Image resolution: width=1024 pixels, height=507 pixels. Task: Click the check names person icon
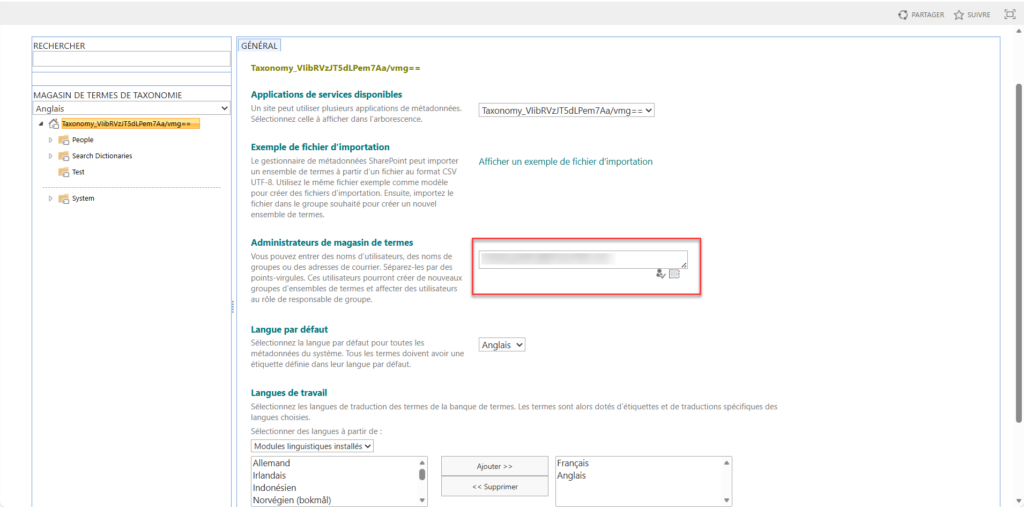point(661,273)
